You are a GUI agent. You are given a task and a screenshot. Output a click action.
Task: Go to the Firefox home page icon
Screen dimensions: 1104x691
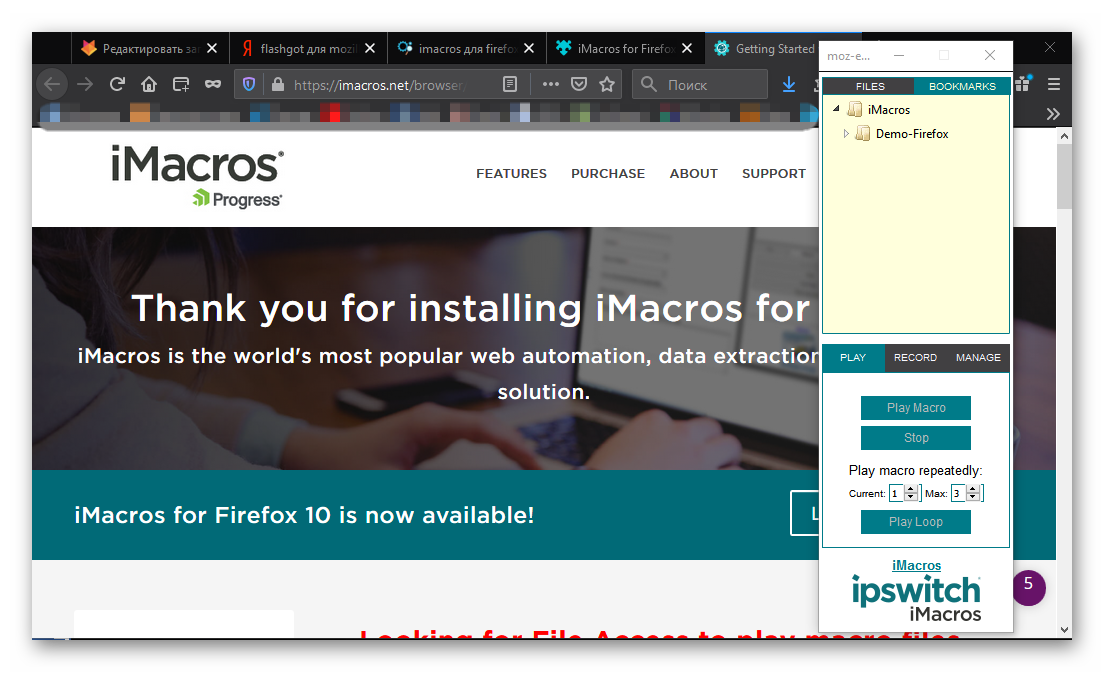149,85
